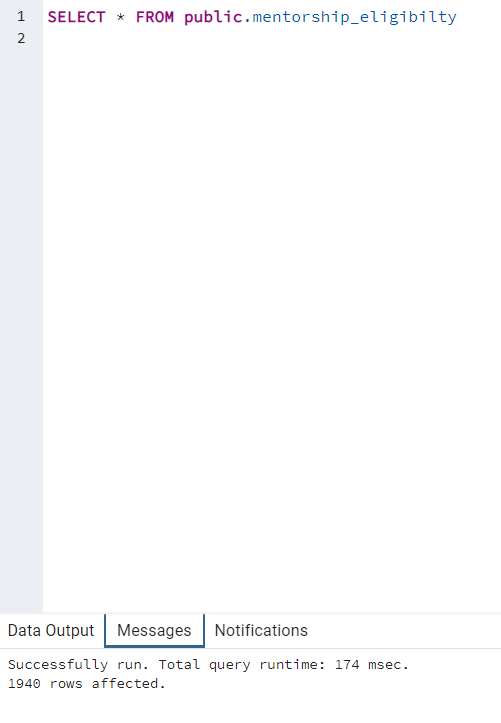Click the number 1940 in messages
This screenshot has width=501, height=723.
point(24,683)
